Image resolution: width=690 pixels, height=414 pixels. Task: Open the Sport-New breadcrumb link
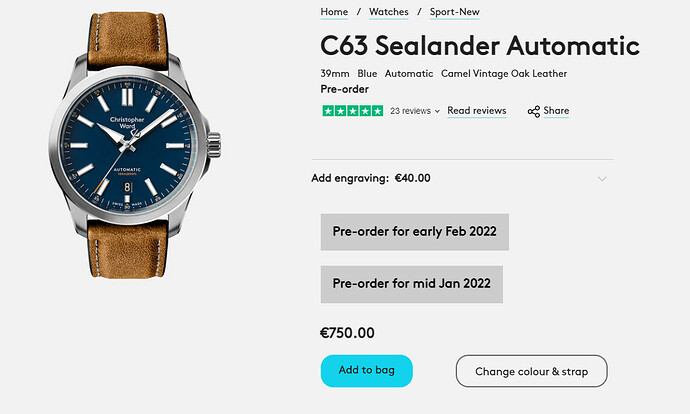pos(455,12)
